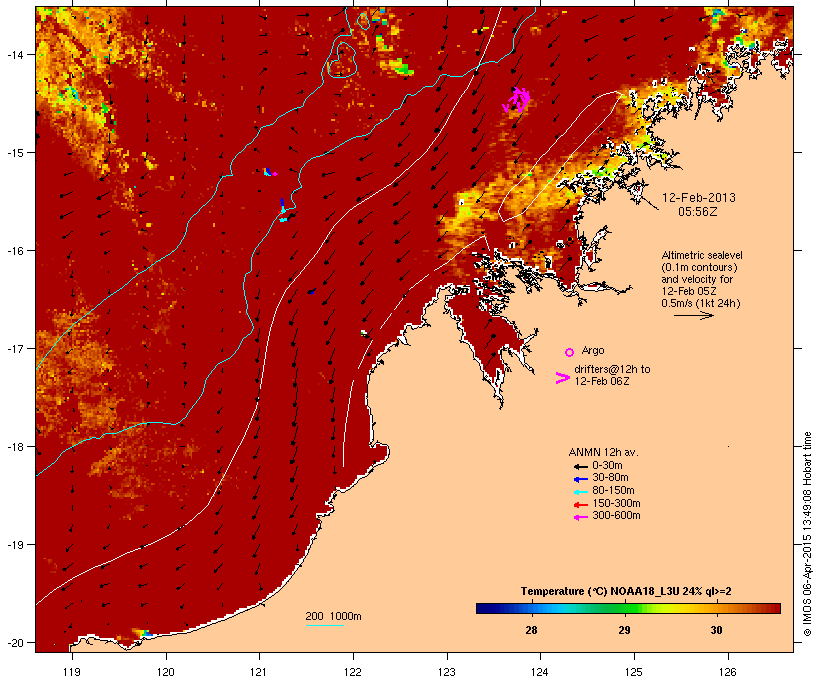Click the colorbar tick label 28
This screenshot has height=680, width=820.
point(531,630)
